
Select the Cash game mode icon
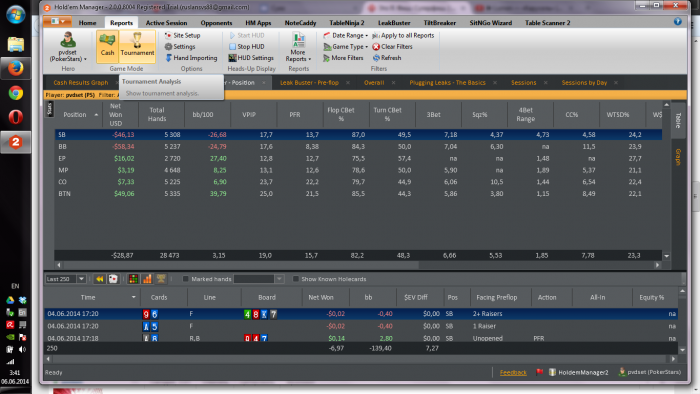tap(107, 46)
